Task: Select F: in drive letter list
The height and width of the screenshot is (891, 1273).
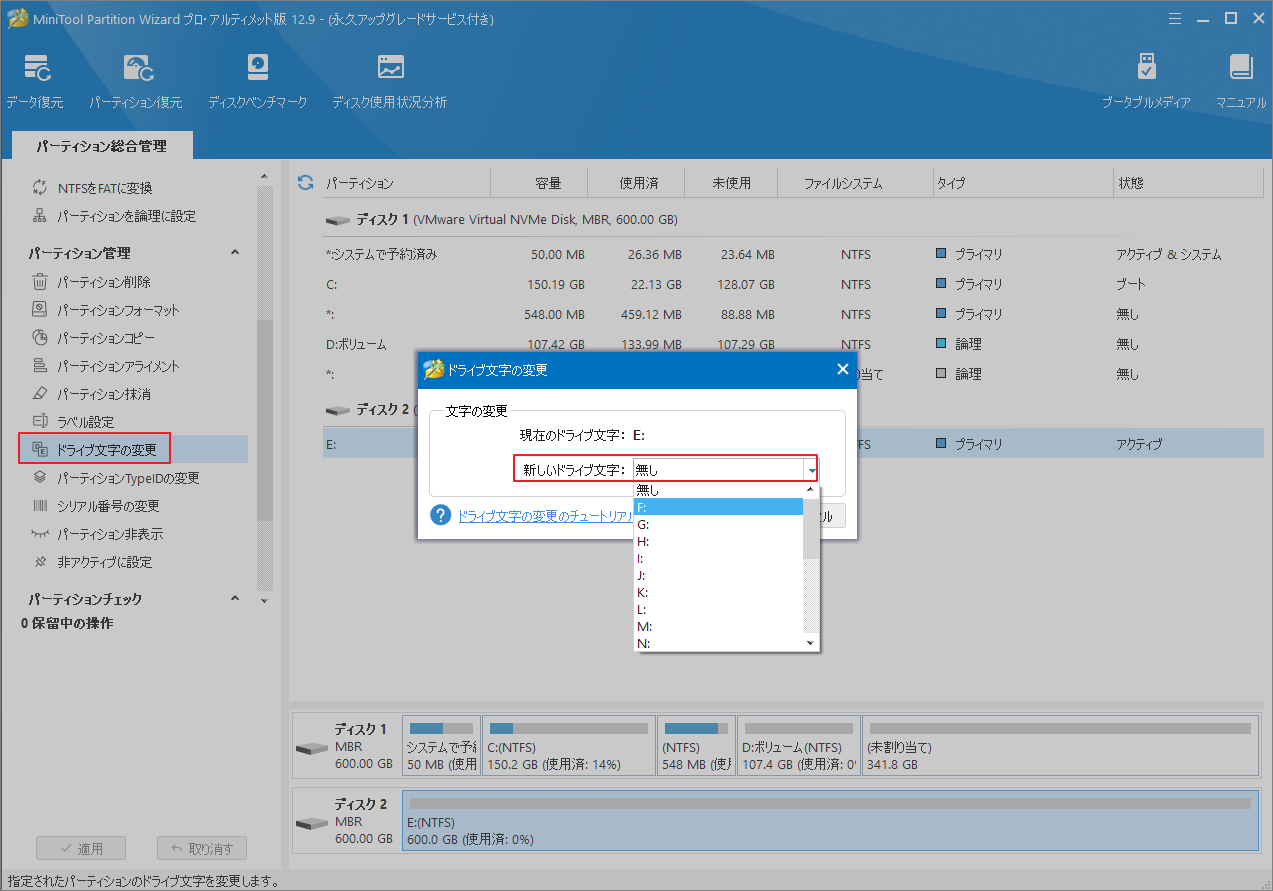Action: pos(718,507)
